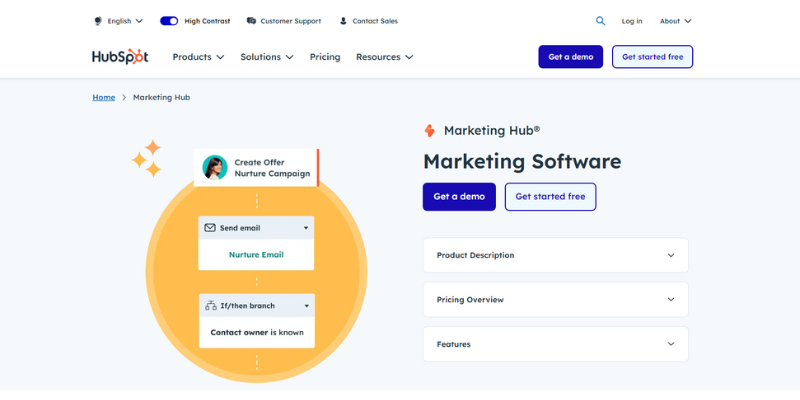This screenshot has height=400, width=800.
Task: Click the High Contrast label
Action: [207, 21]
